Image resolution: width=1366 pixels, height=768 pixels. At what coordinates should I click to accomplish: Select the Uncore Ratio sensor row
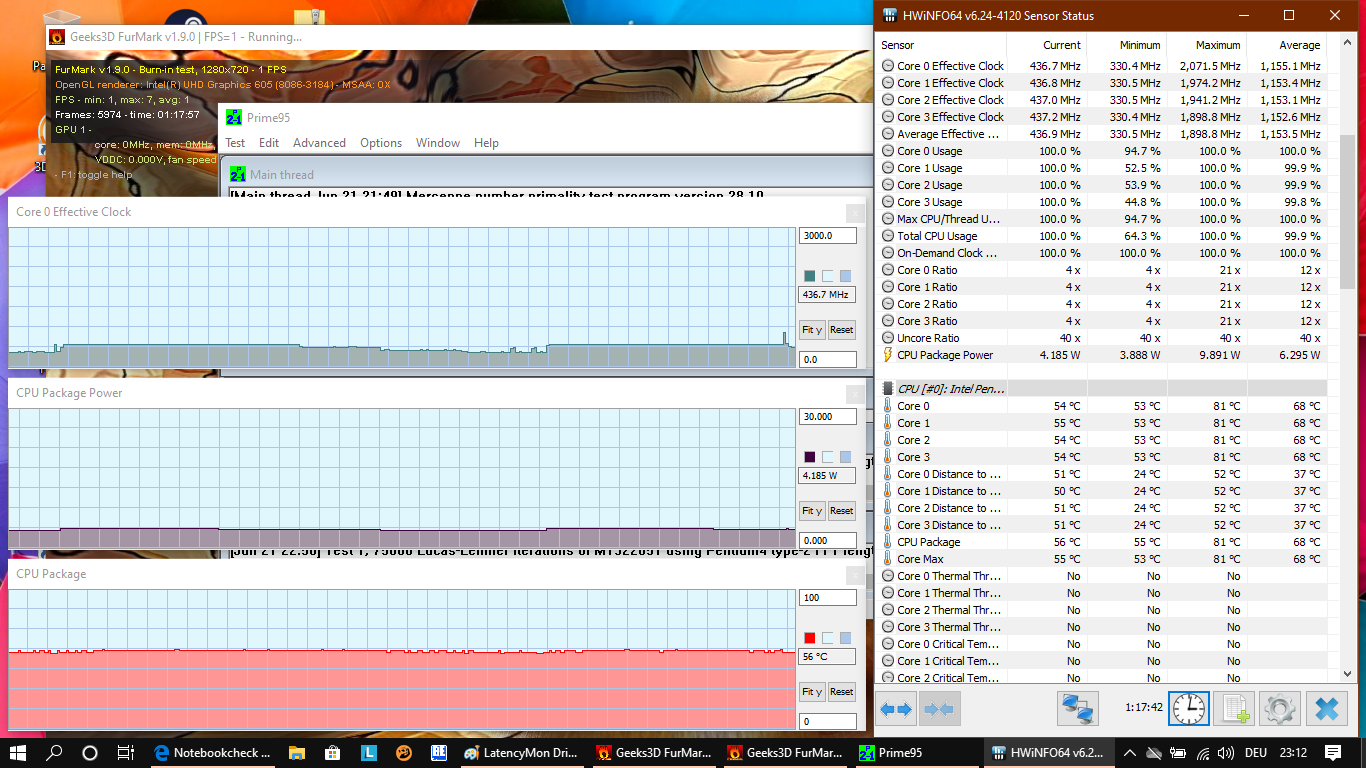[1101, 338]
